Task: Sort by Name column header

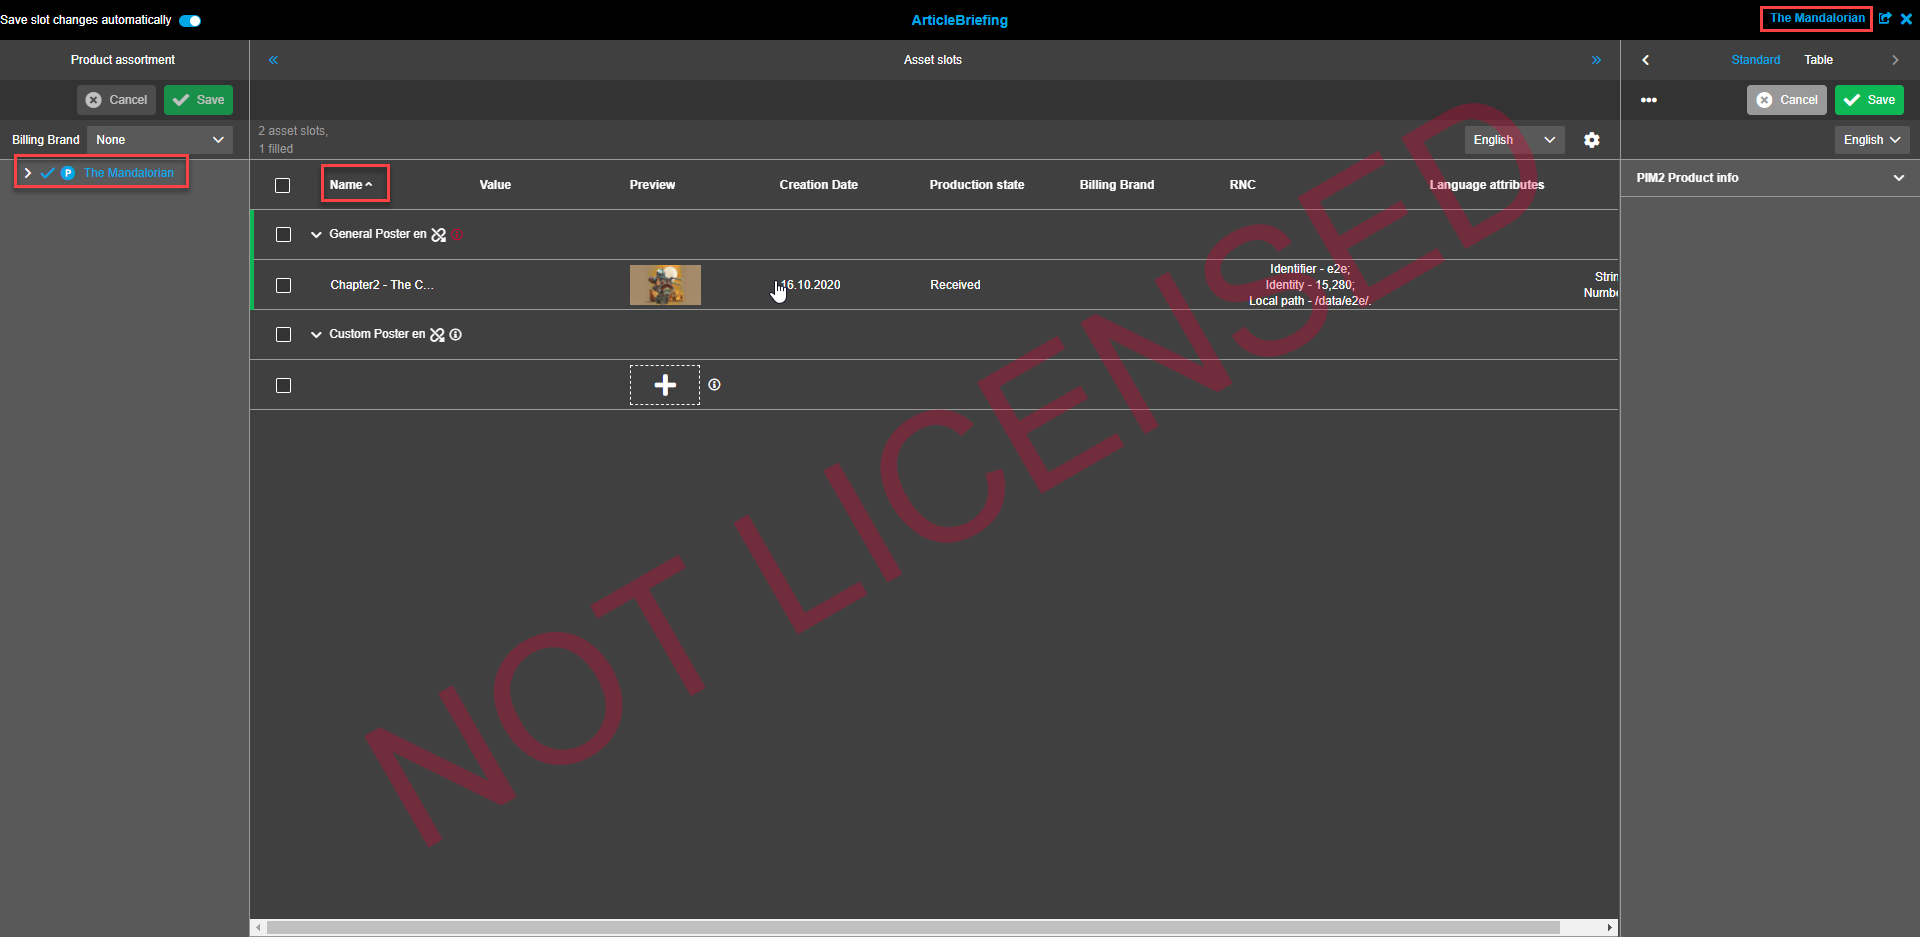Action: (x=351, y=185)
